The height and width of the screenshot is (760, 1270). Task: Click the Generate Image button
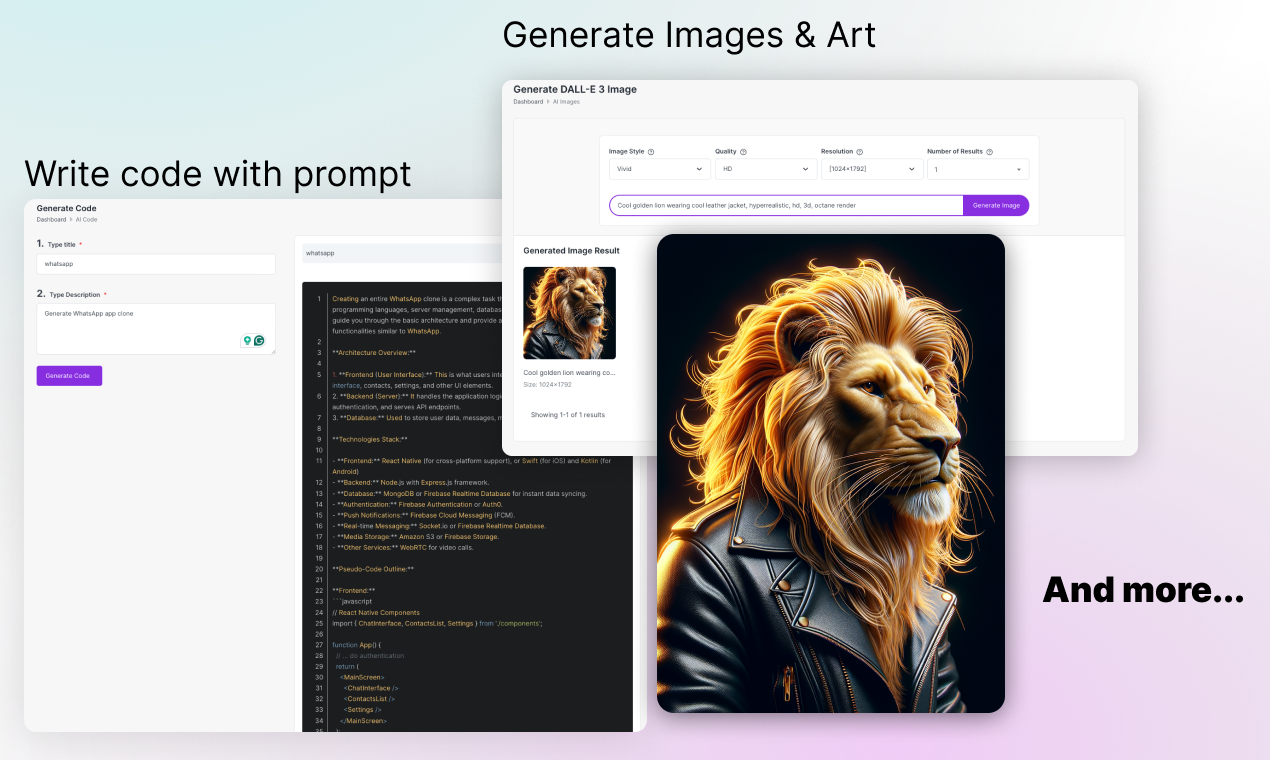[x=996, y=205]
